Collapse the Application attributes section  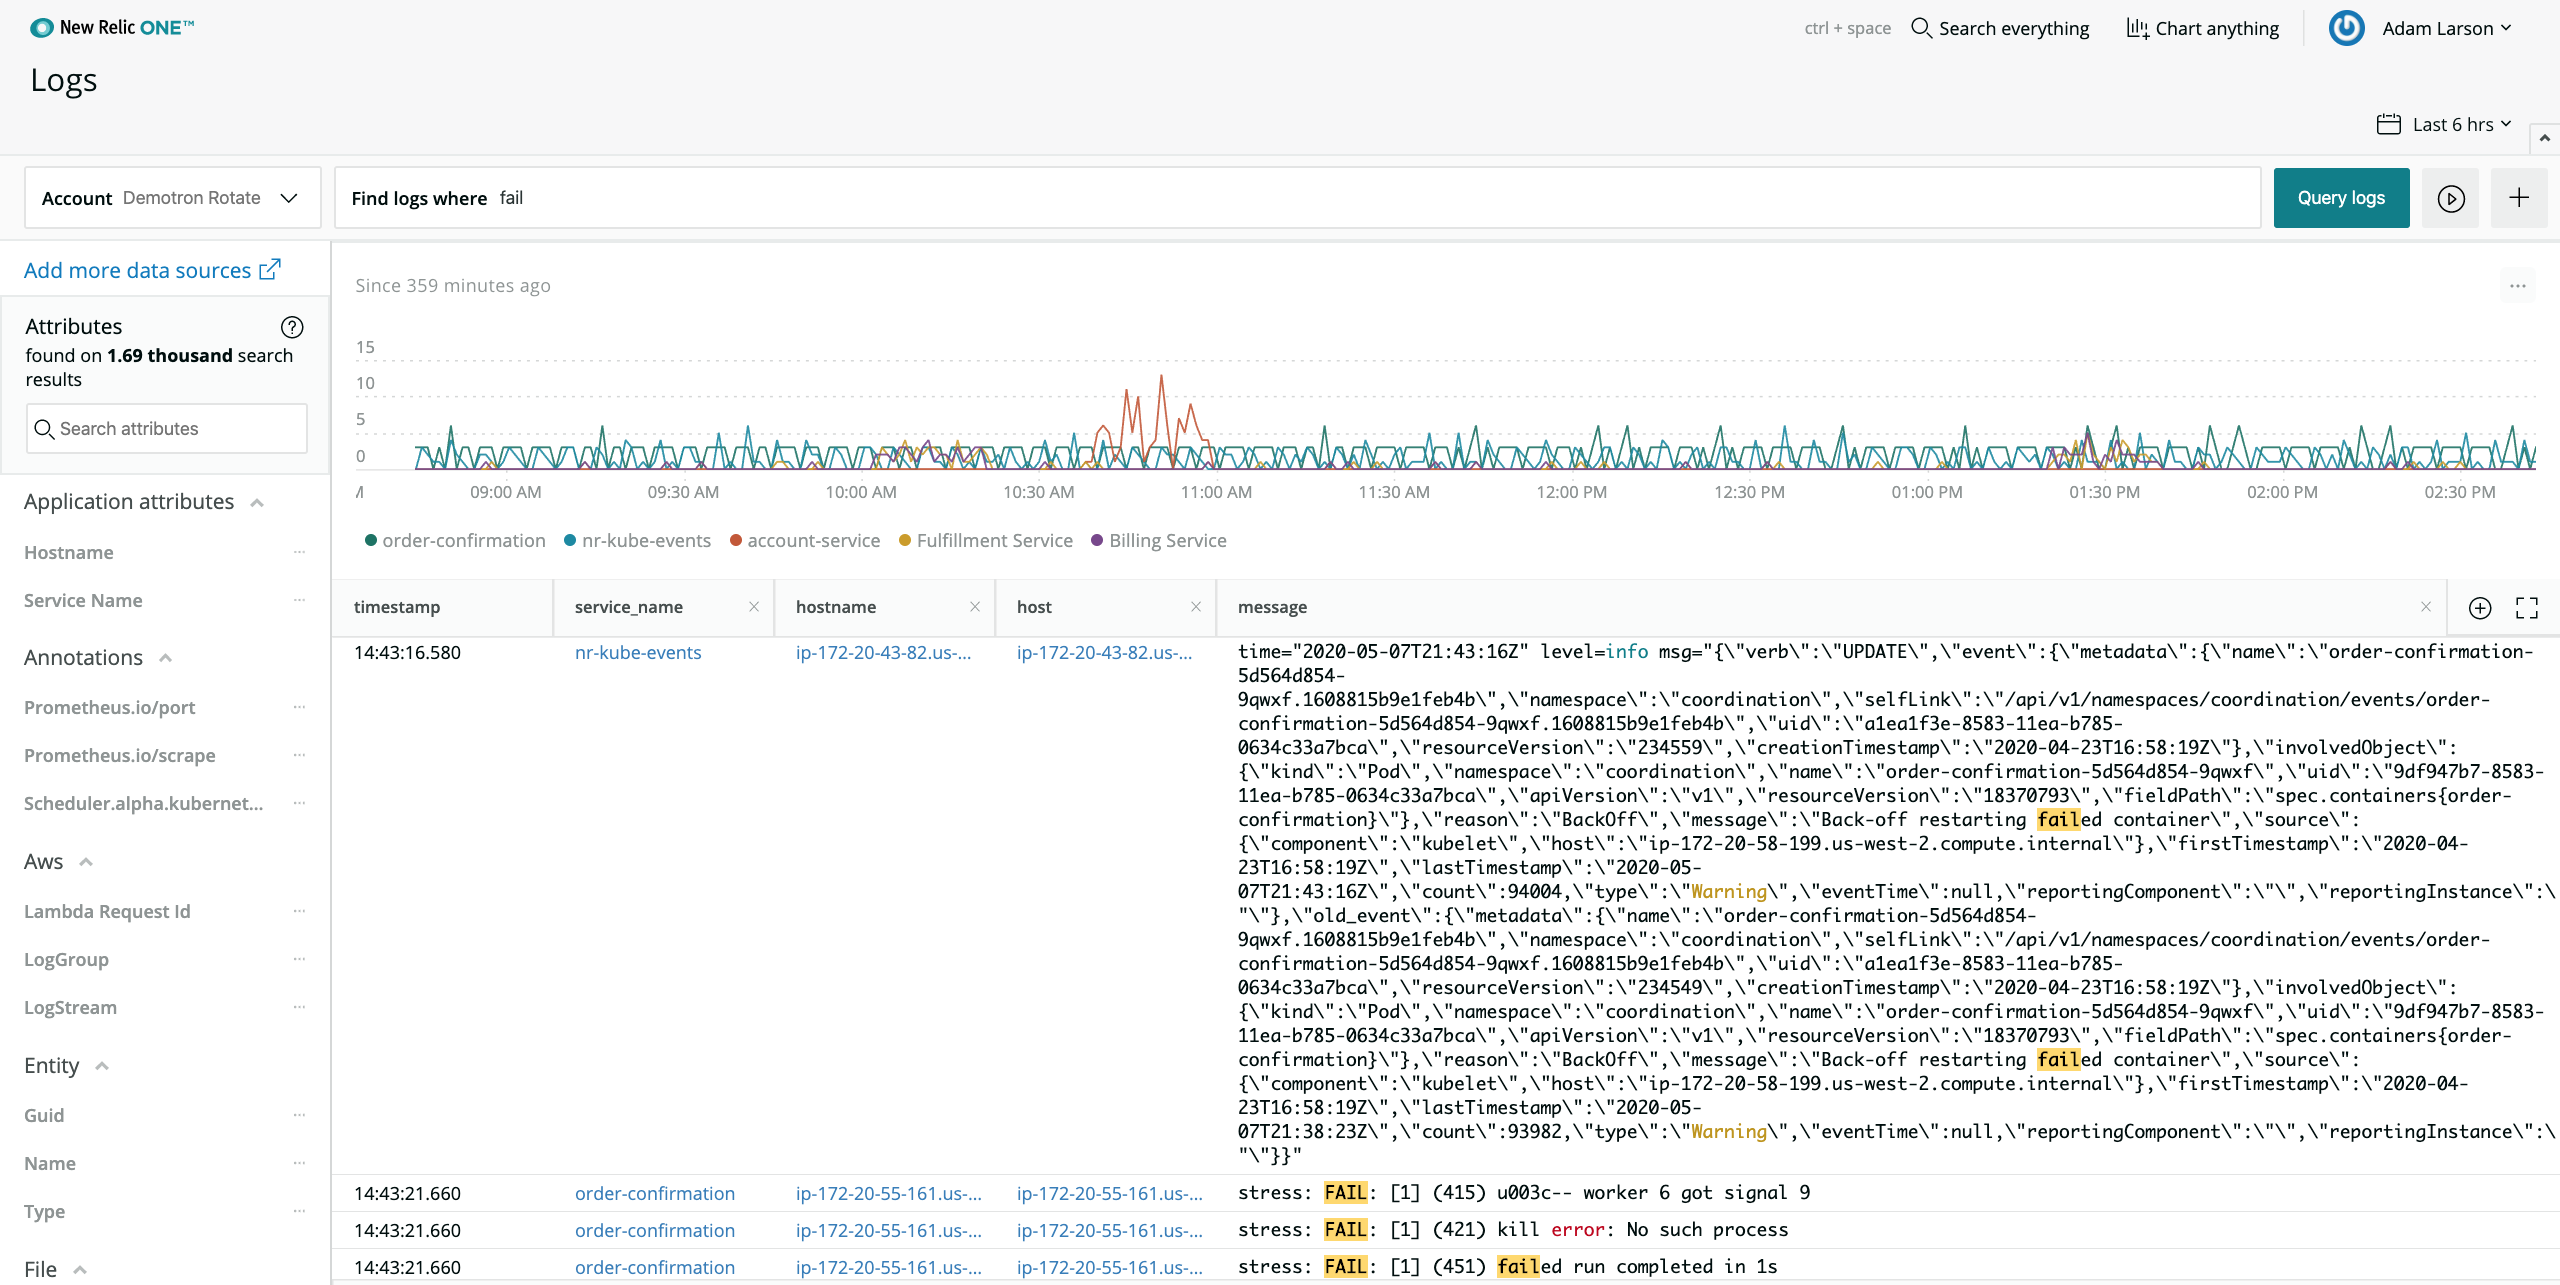(257, 502)
